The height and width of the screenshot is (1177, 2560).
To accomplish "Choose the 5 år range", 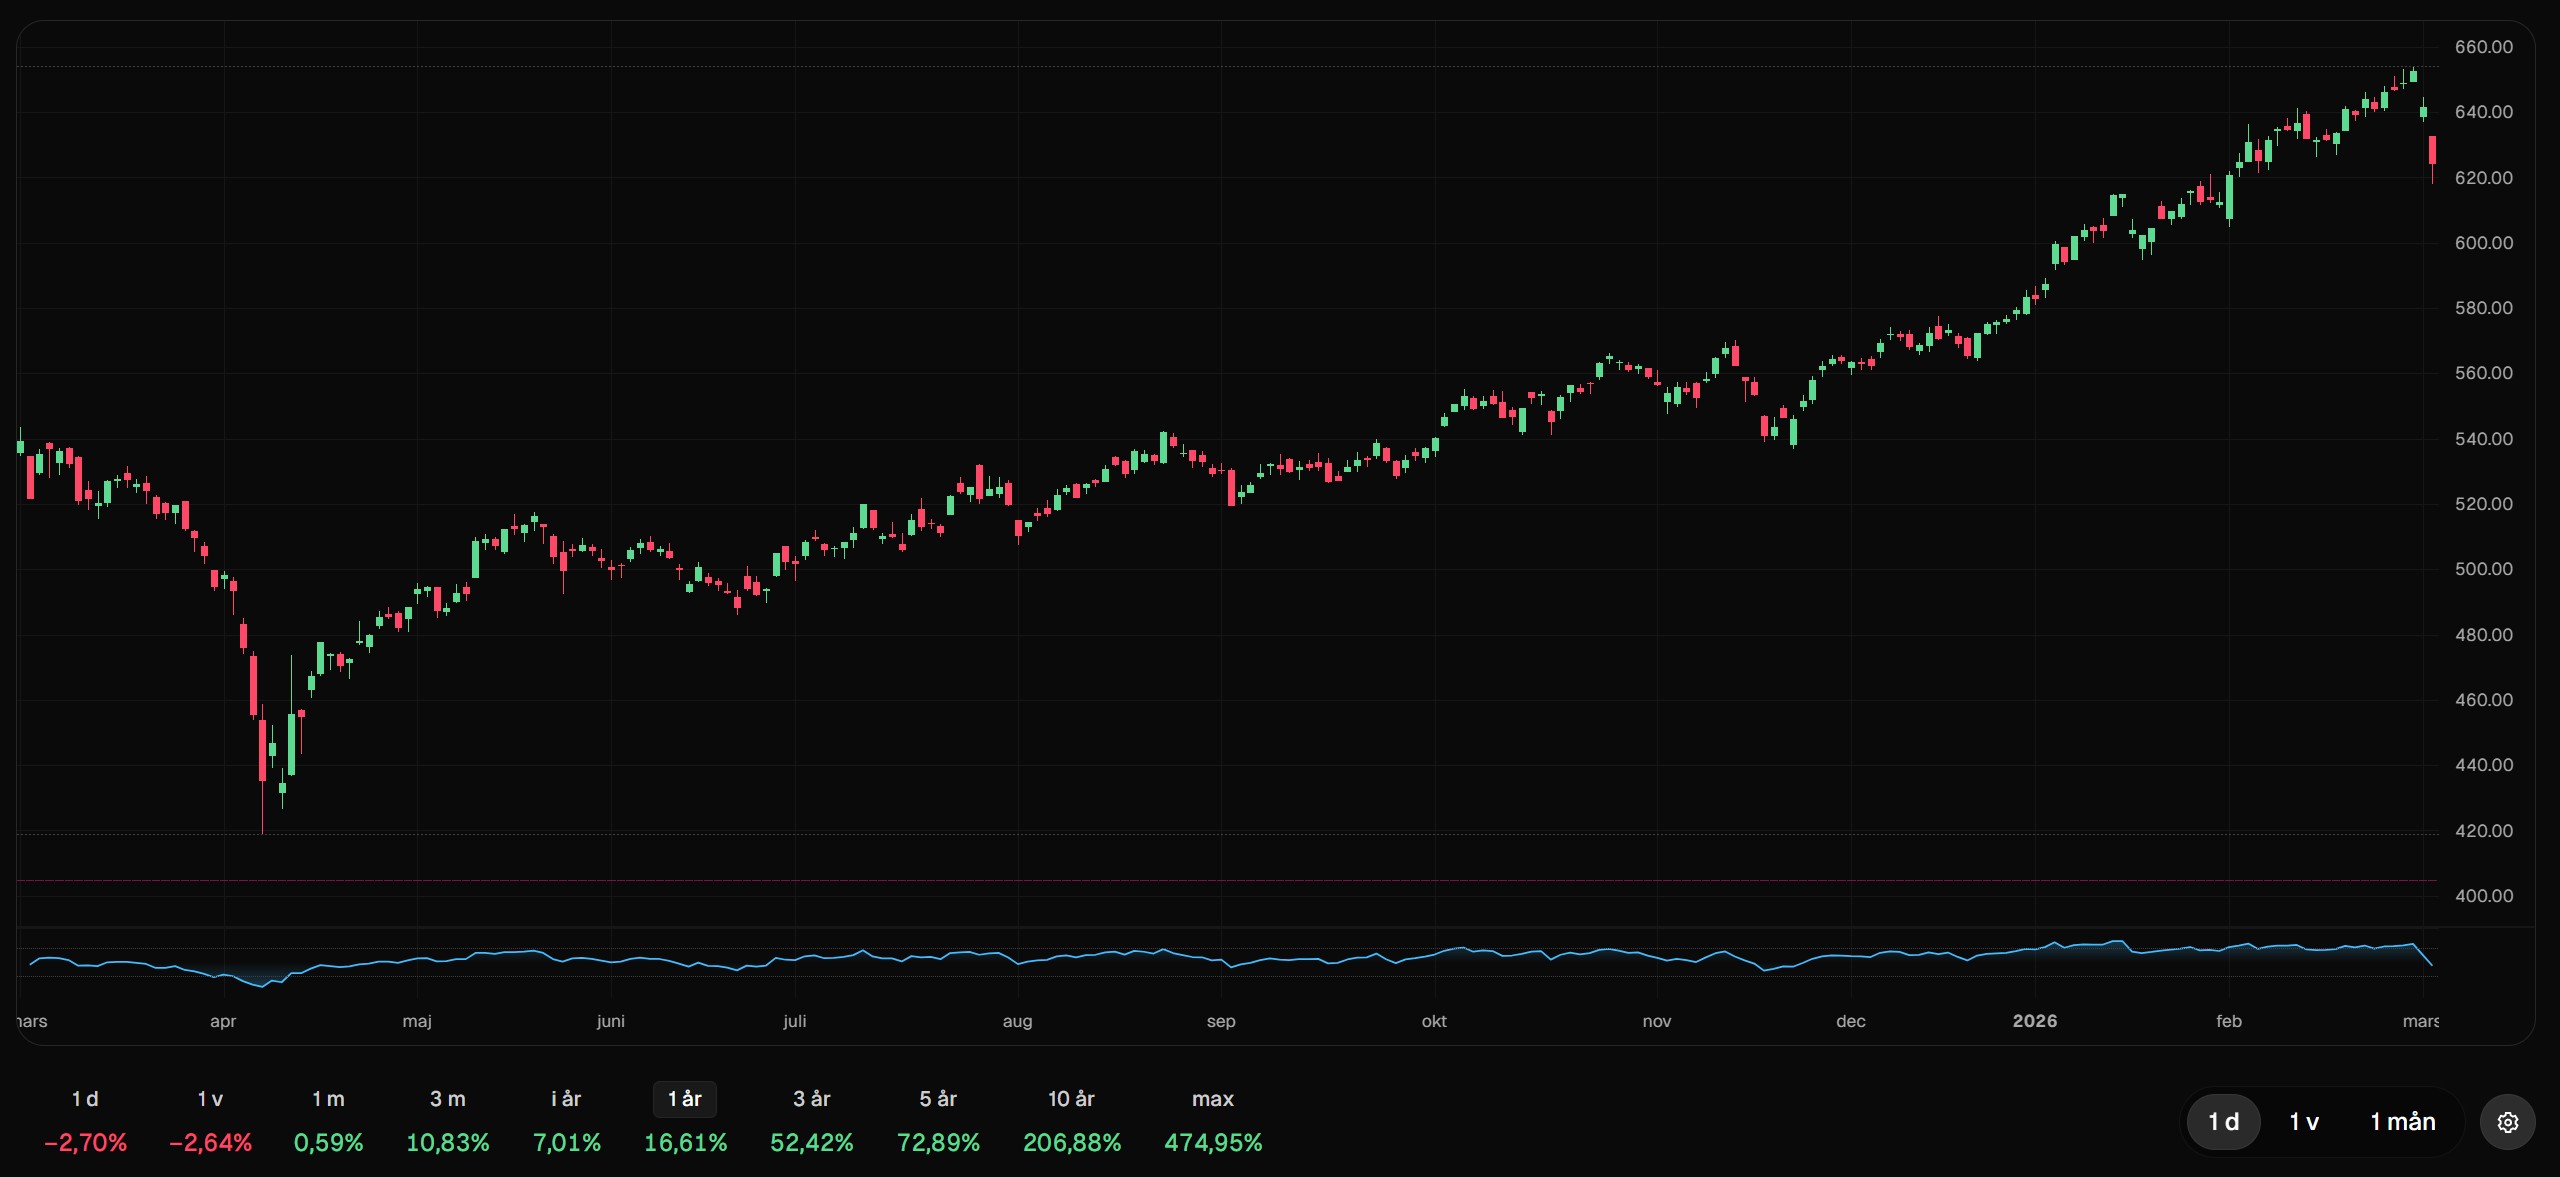I will (x=938, y=1099).
